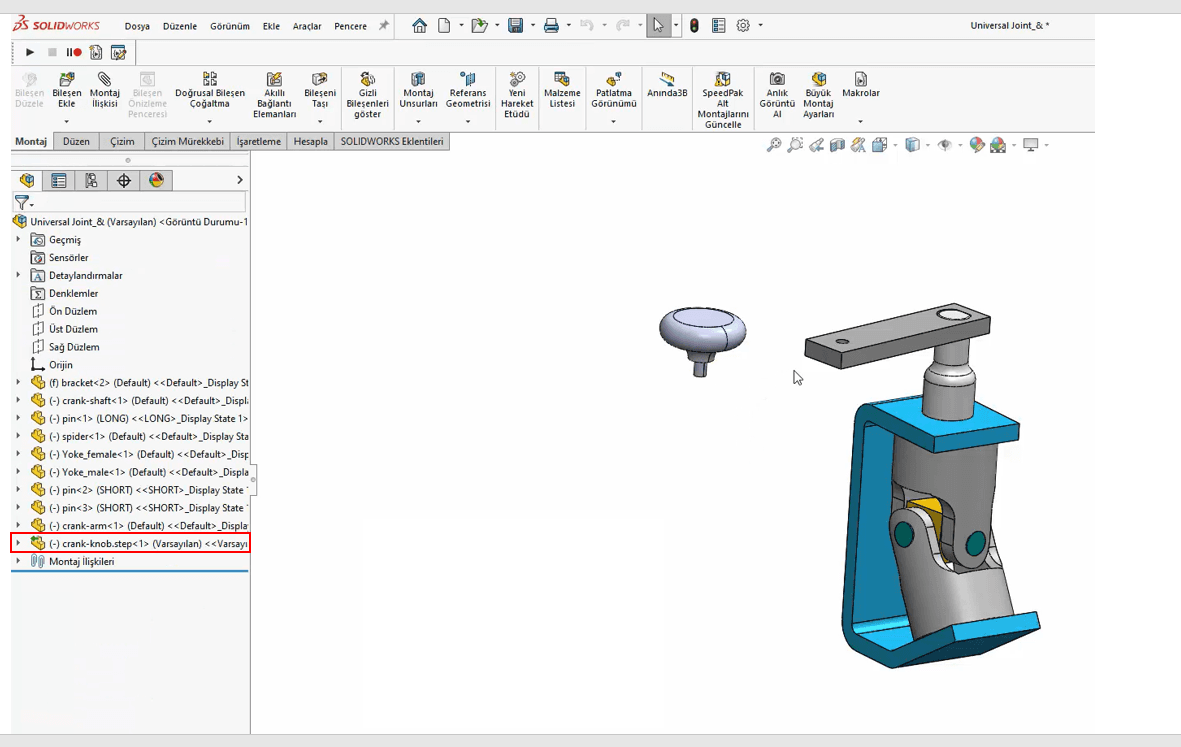Toggle the Section View icon
The height and width of the screenshot is (747, 1181).
click(837, 145)
